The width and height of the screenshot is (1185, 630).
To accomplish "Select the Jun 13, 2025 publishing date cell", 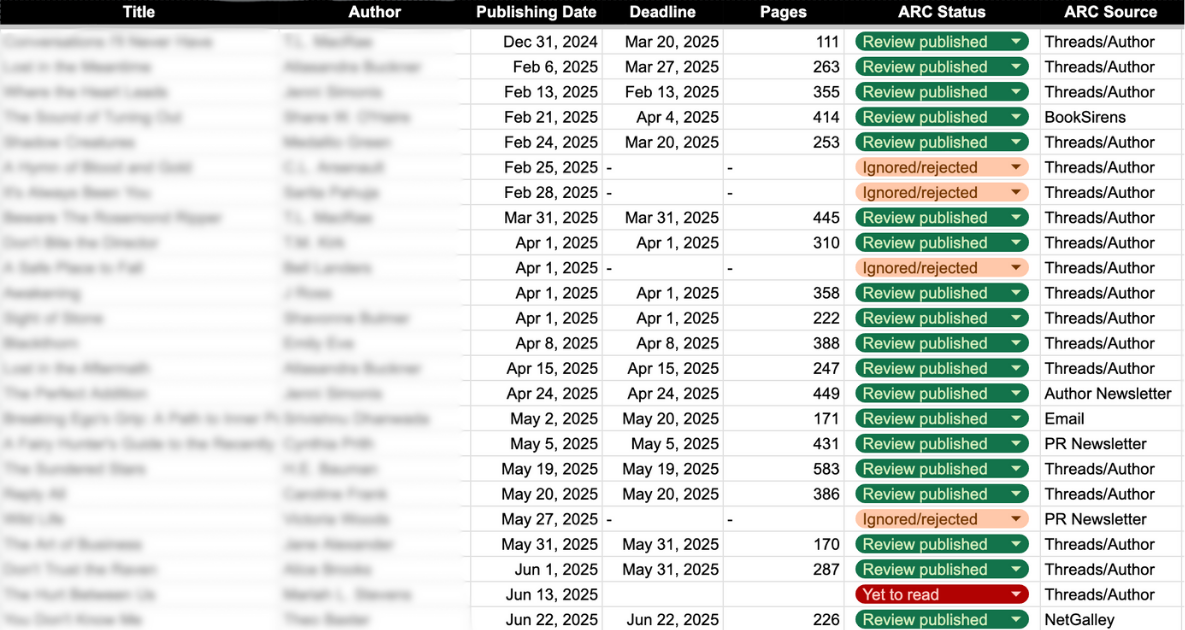I will tap(551, 595).
